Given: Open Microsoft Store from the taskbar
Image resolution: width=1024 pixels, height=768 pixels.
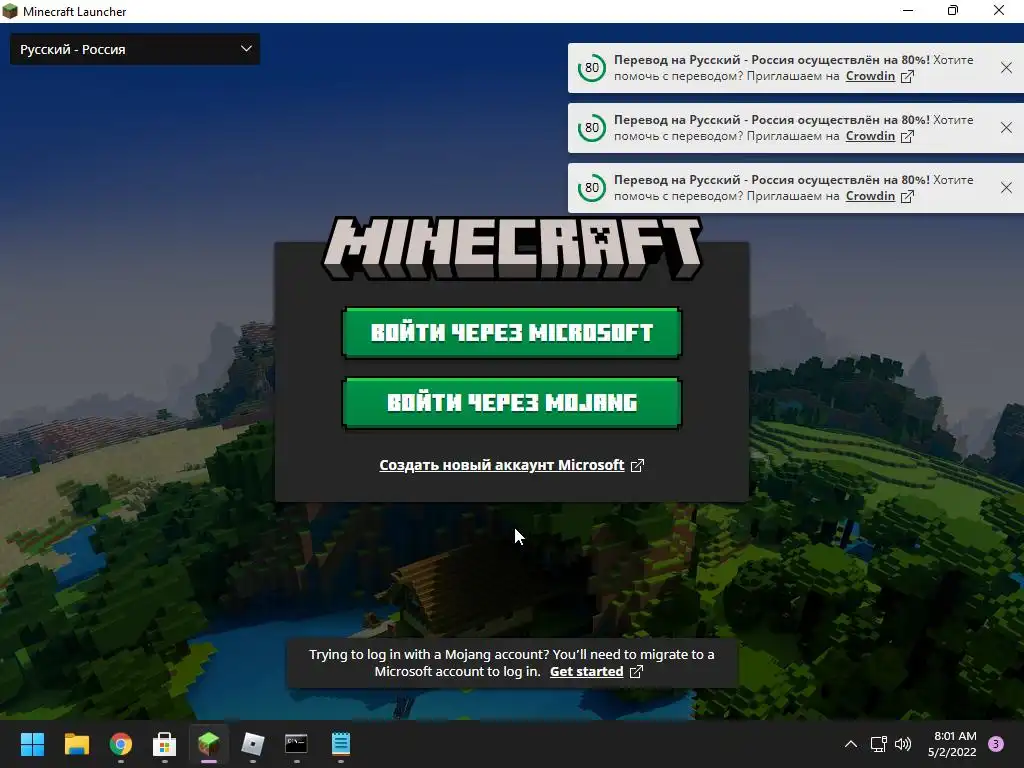Looking at the screenshot, I should click(165, 744).
